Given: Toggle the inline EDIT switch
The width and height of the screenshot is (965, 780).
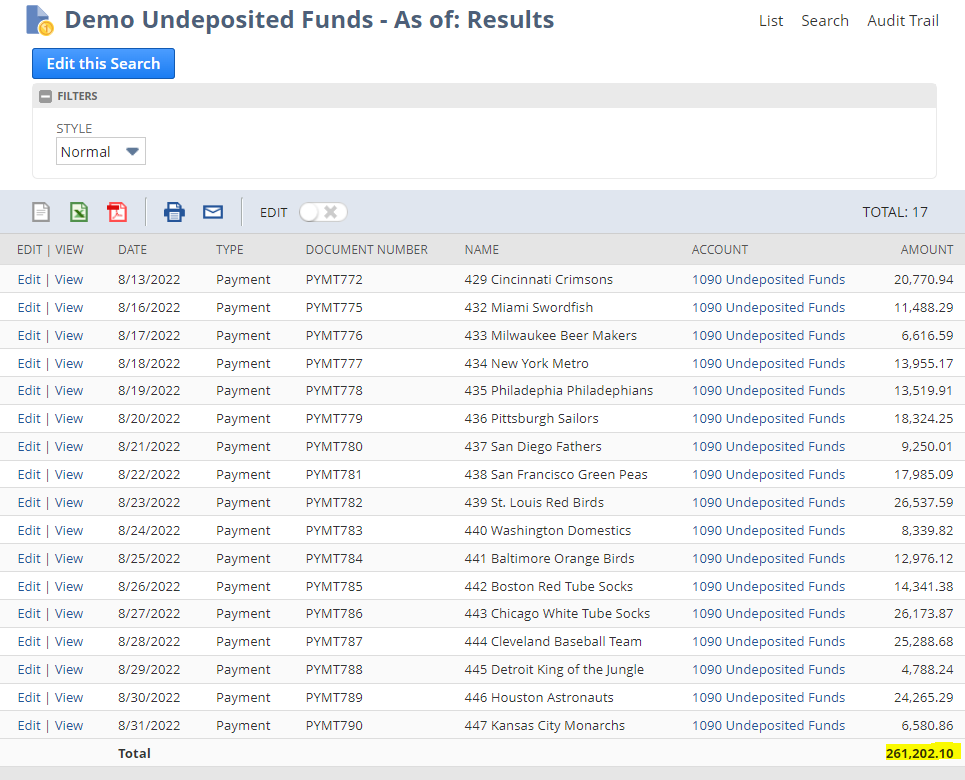Looking at the screenshot, I should point(323,212).
